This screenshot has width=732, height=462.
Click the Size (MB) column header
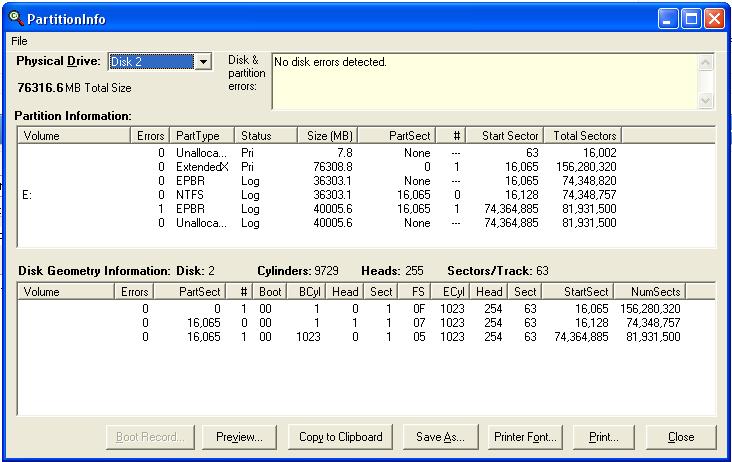click(x=327, y=136)
